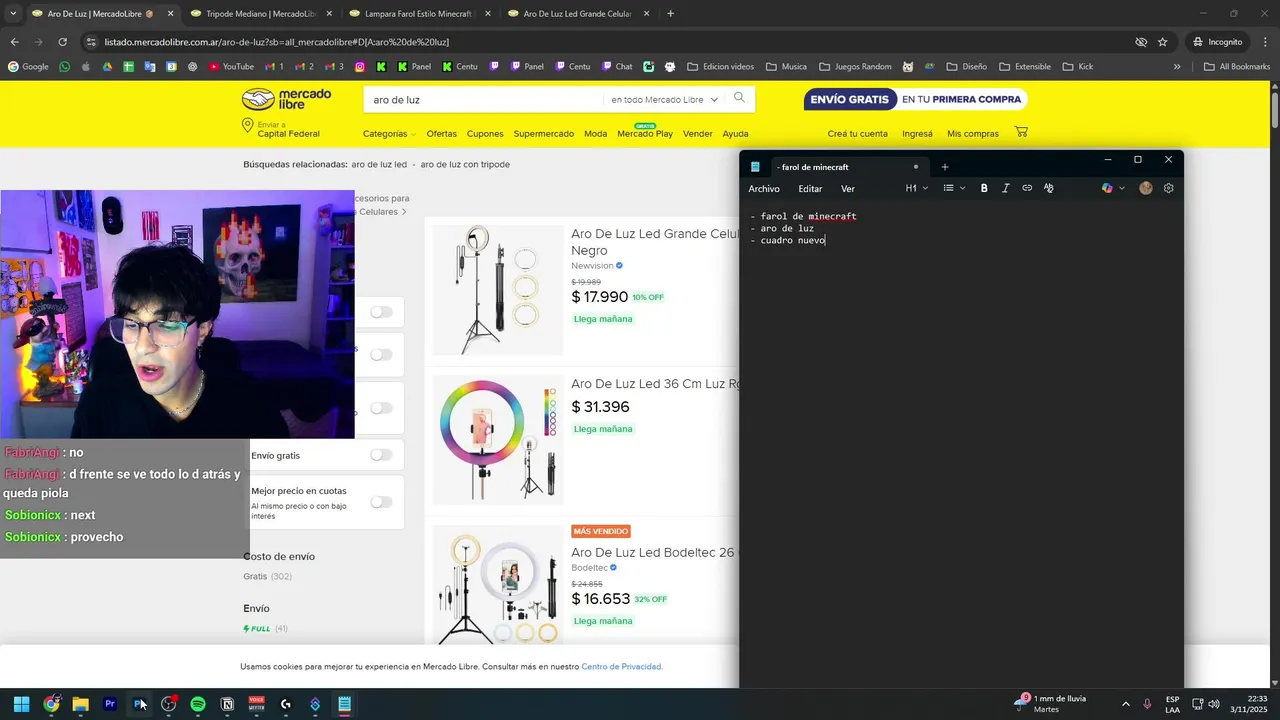Click the 'aro de luz led' related search
This screenshot has width=1280, height=720.
coord(379,164)
